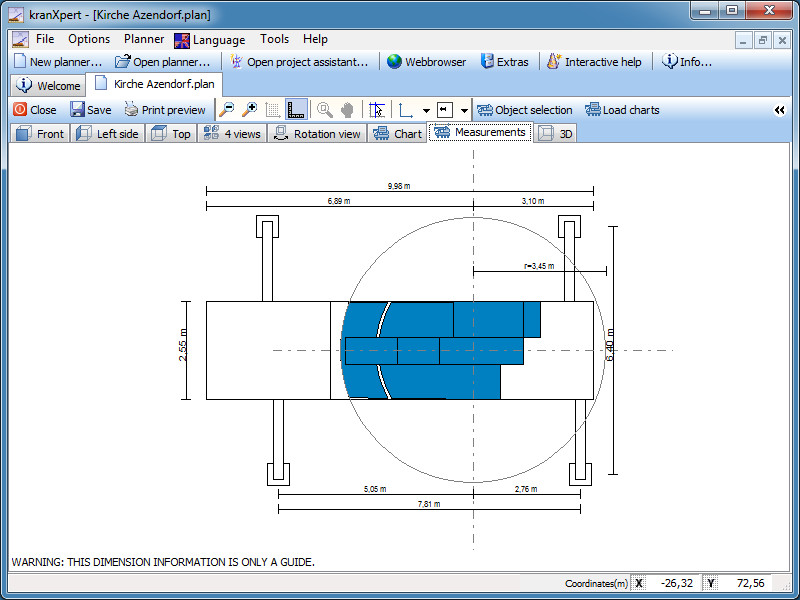800x600 pixels.
Task: Open the Planner menu
Action: tap(144, 39)
